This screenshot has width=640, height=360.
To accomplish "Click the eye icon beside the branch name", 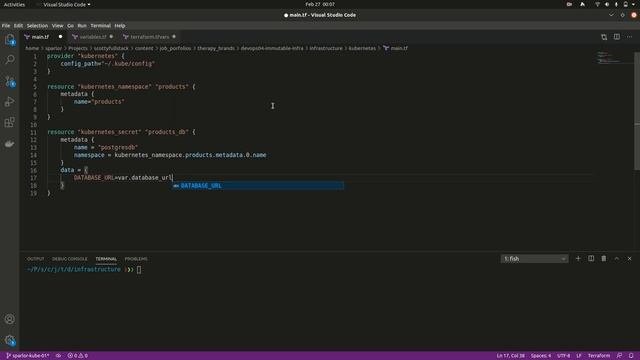I will pos(58,356).
